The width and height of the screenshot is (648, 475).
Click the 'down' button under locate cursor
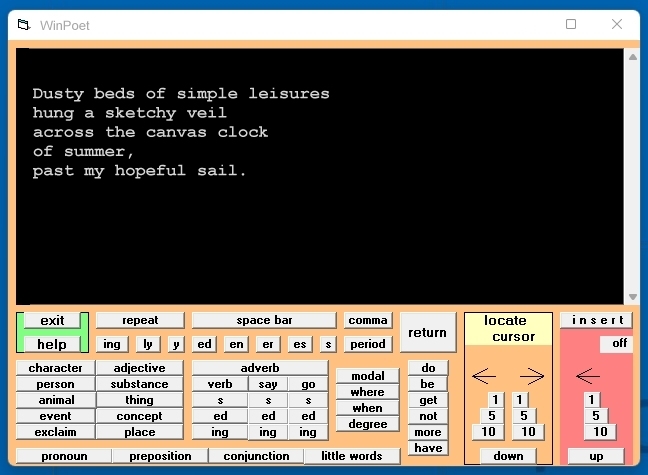click(508, 456)
